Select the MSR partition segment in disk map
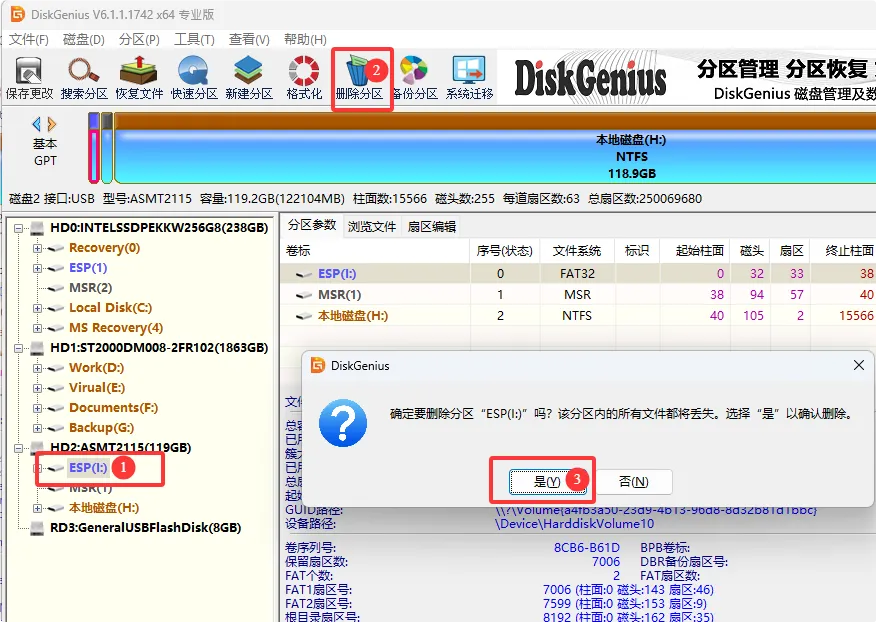This screenshot has width=876, height=622. pyautogui.click(x=107, y=148)
